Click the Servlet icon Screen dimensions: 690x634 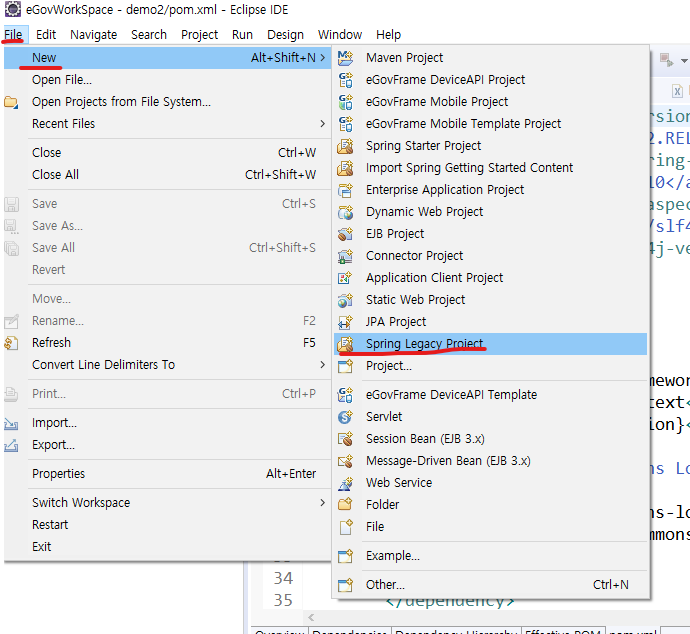tap(345, 417)
